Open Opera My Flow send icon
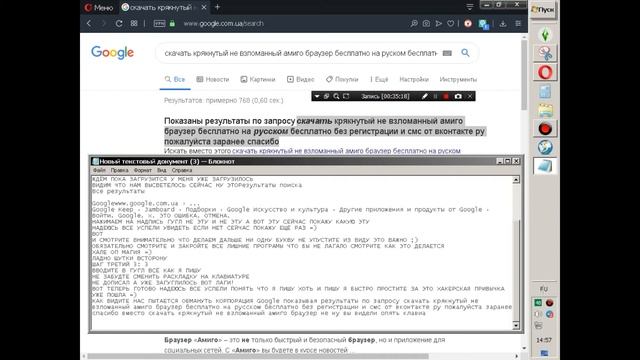Image resolution: width=640 pixels, height=360 pixels. (x=438, y=24)
